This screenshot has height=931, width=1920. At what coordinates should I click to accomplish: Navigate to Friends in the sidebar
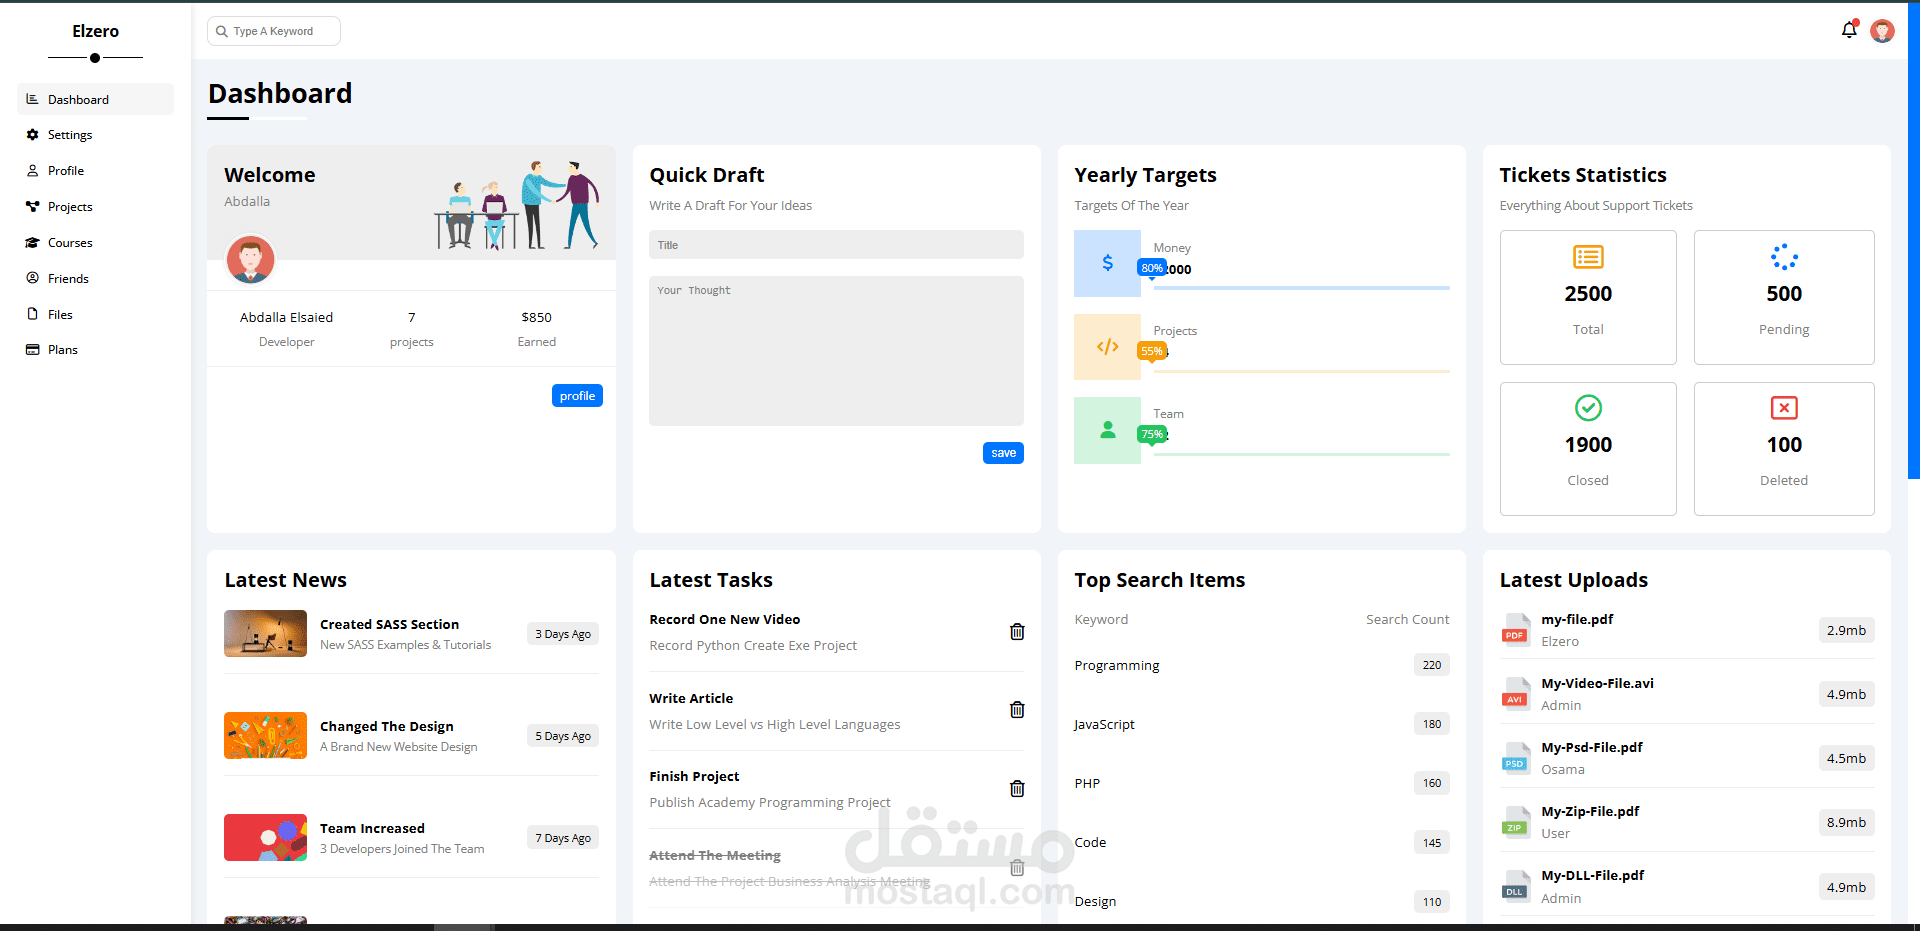coord(67,278)
